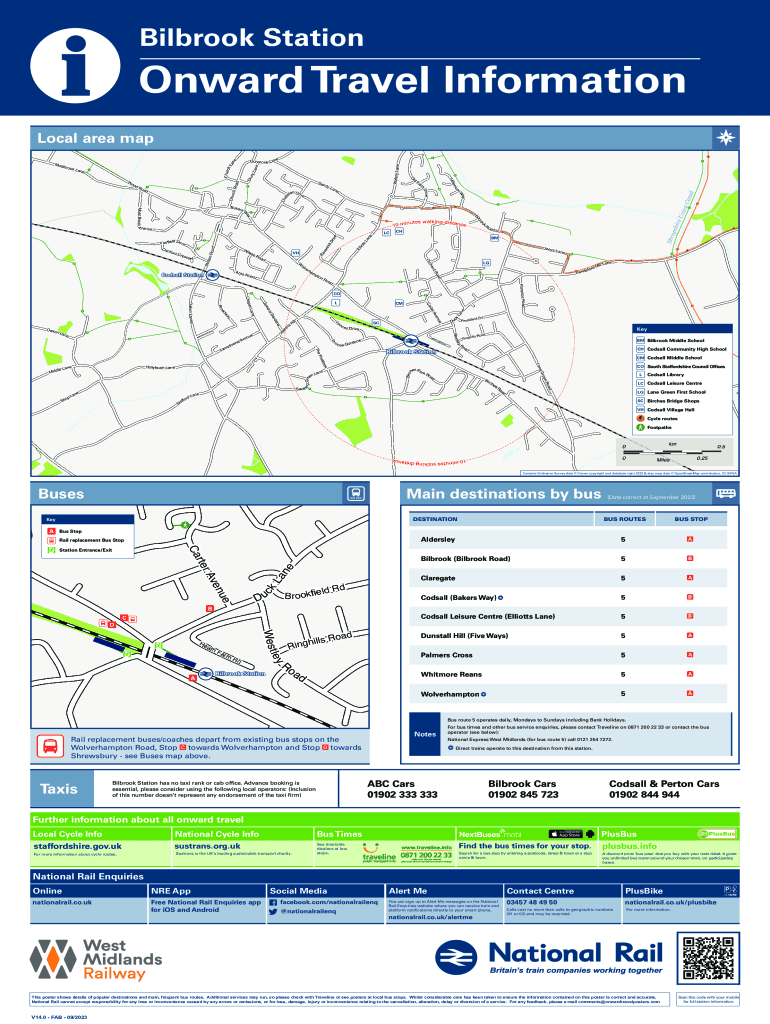
Task: Click the bus icon in the Buses header
Action: tap(355, 494)
